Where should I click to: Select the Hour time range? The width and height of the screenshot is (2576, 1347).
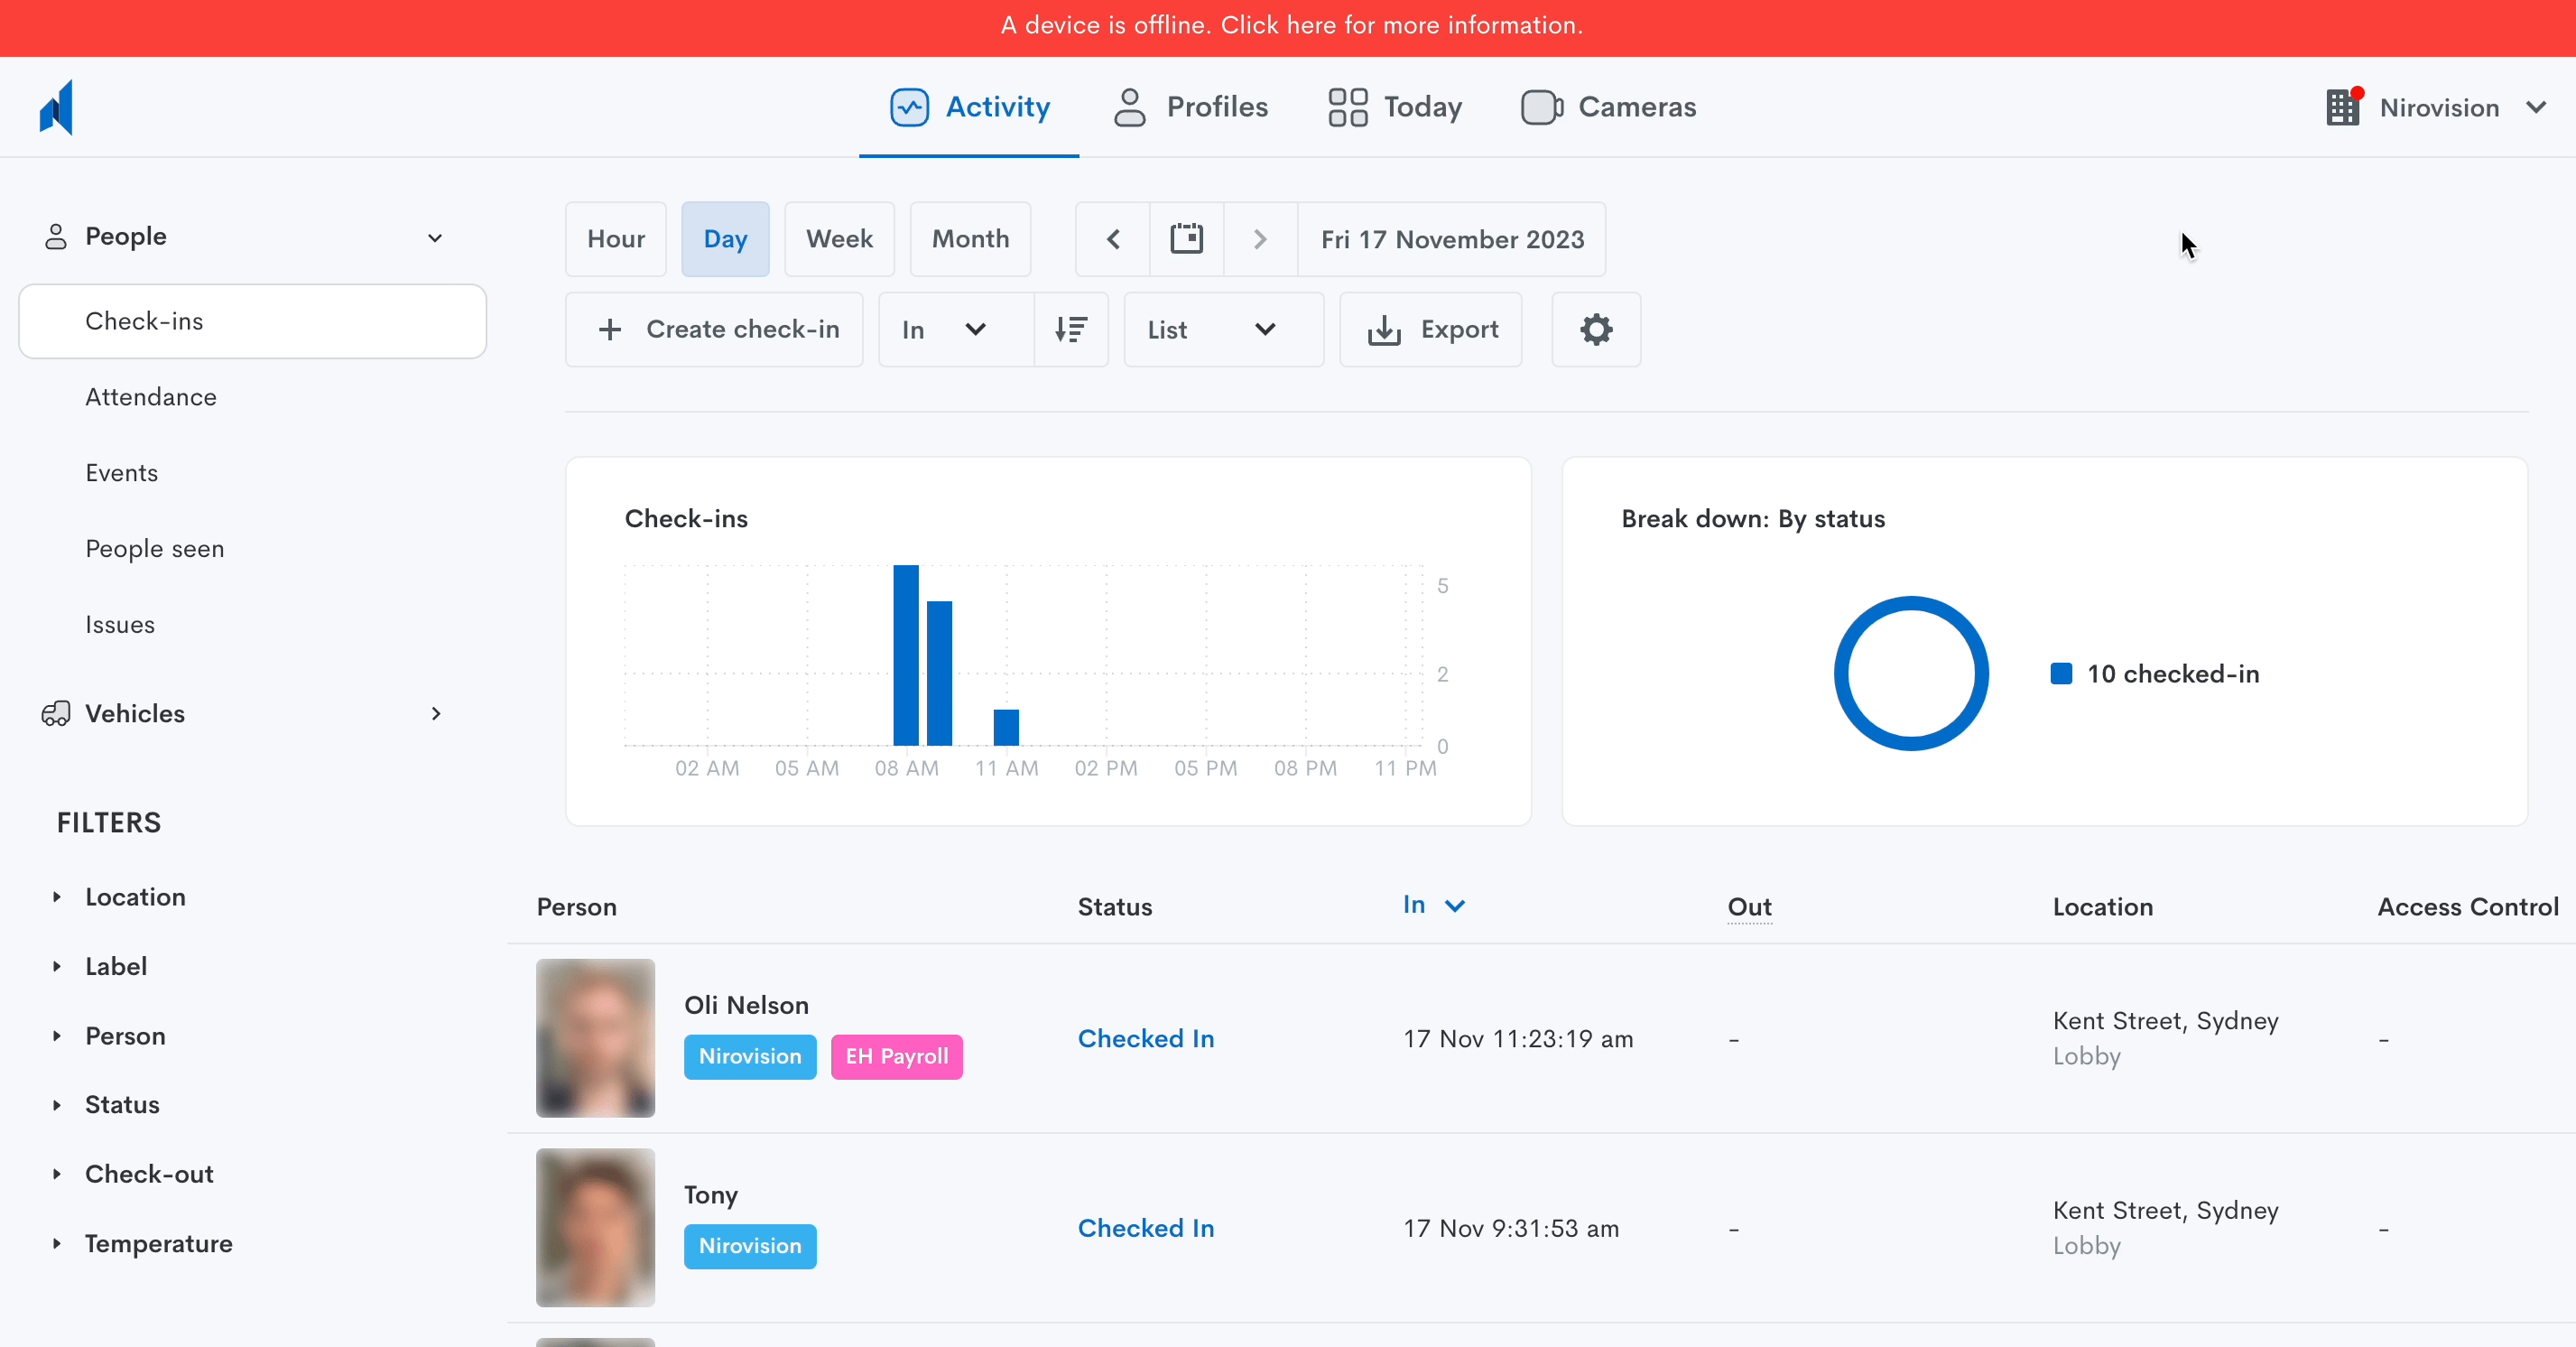pos(616,239)
